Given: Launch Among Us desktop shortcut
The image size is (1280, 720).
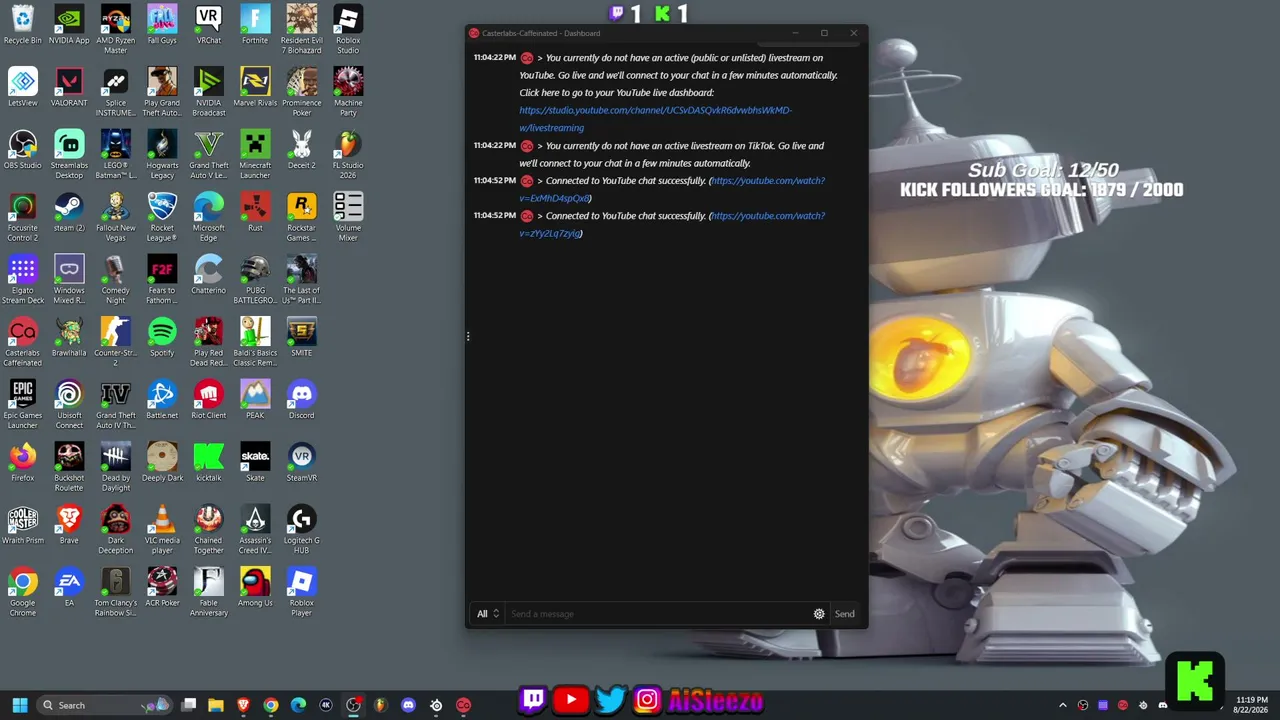Looking at the screenshot, I should pos(255,588).
